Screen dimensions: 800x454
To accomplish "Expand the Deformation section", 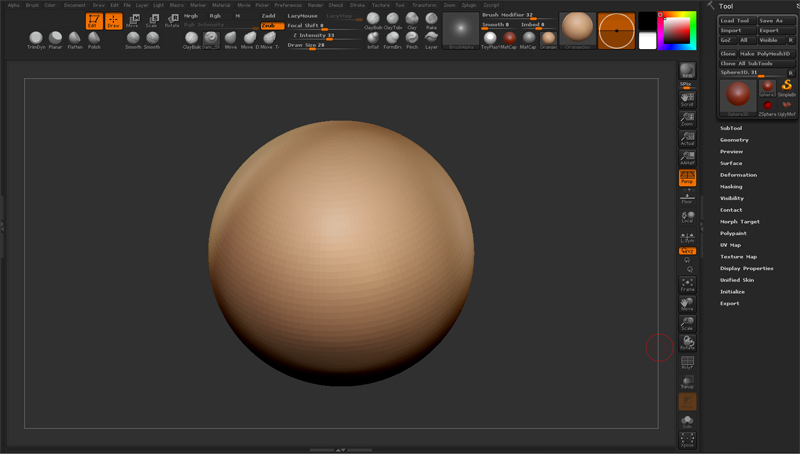I will click(738, 175).
